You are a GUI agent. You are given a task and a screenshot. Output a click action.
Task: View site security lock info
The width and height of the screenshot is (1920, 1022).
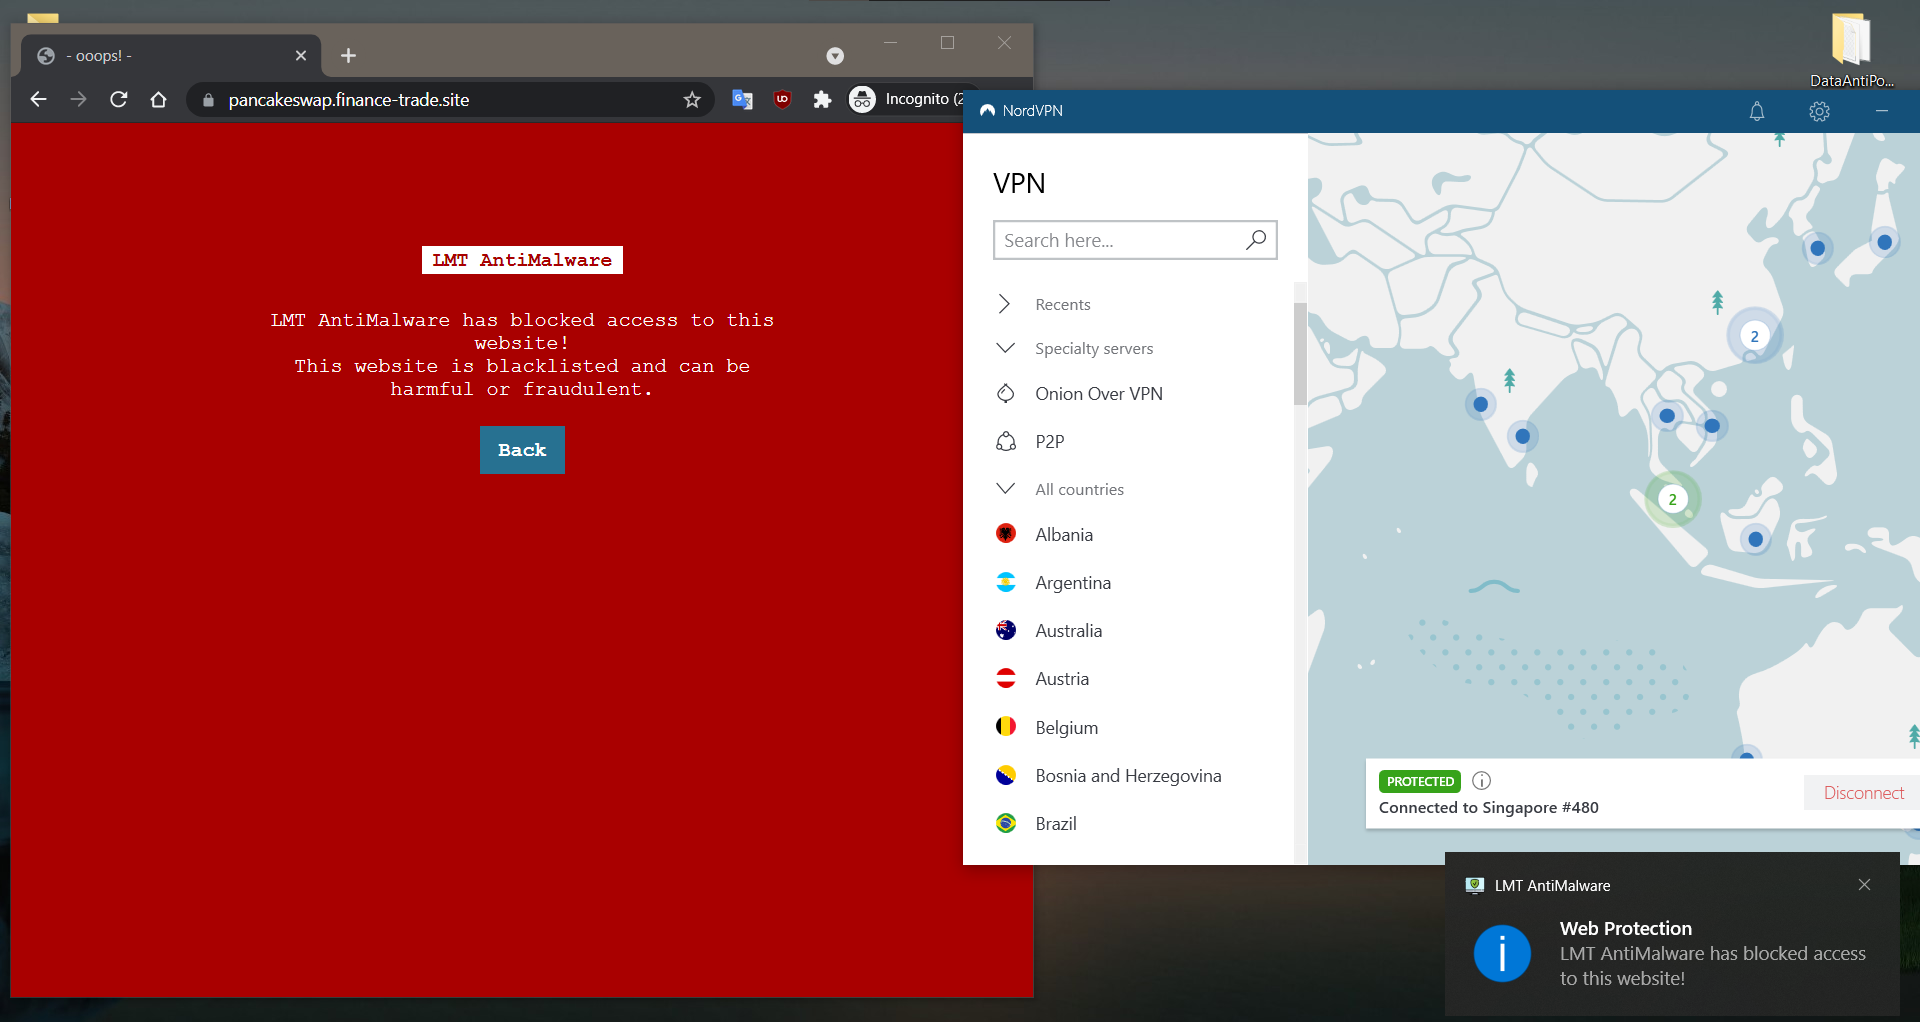pos(208,100)
